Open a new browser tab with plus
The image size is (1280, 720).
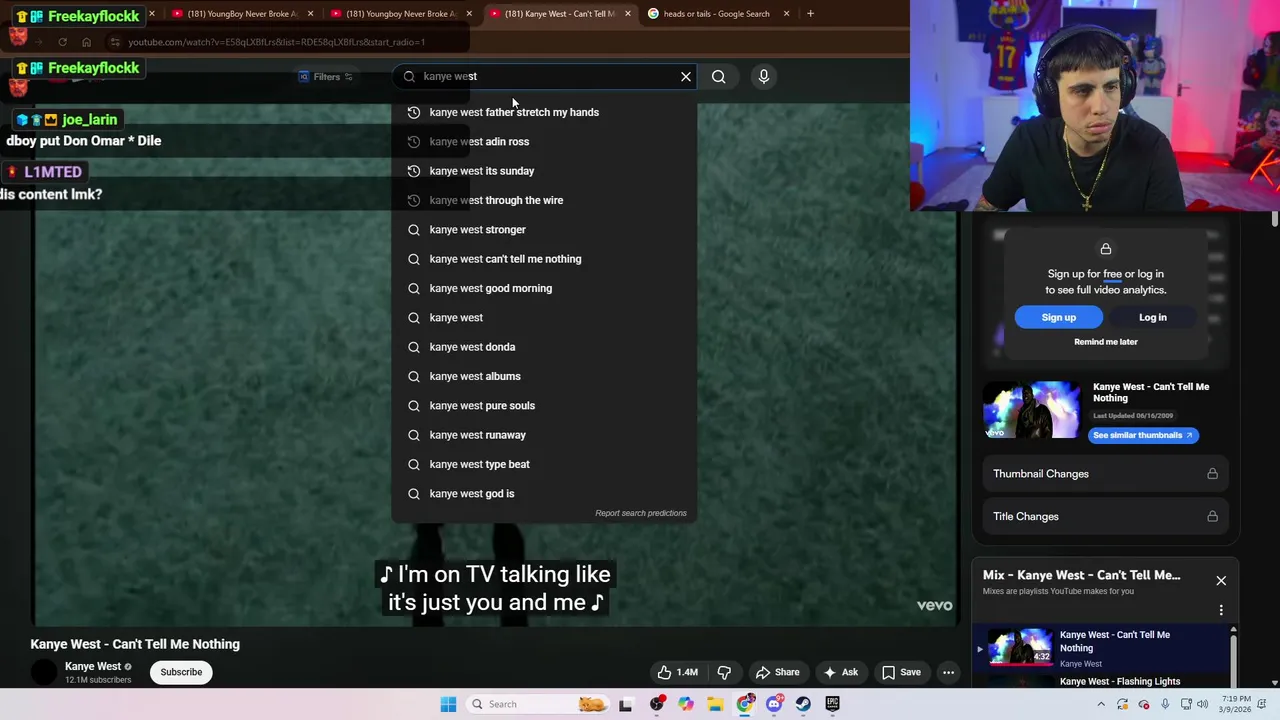810,14
